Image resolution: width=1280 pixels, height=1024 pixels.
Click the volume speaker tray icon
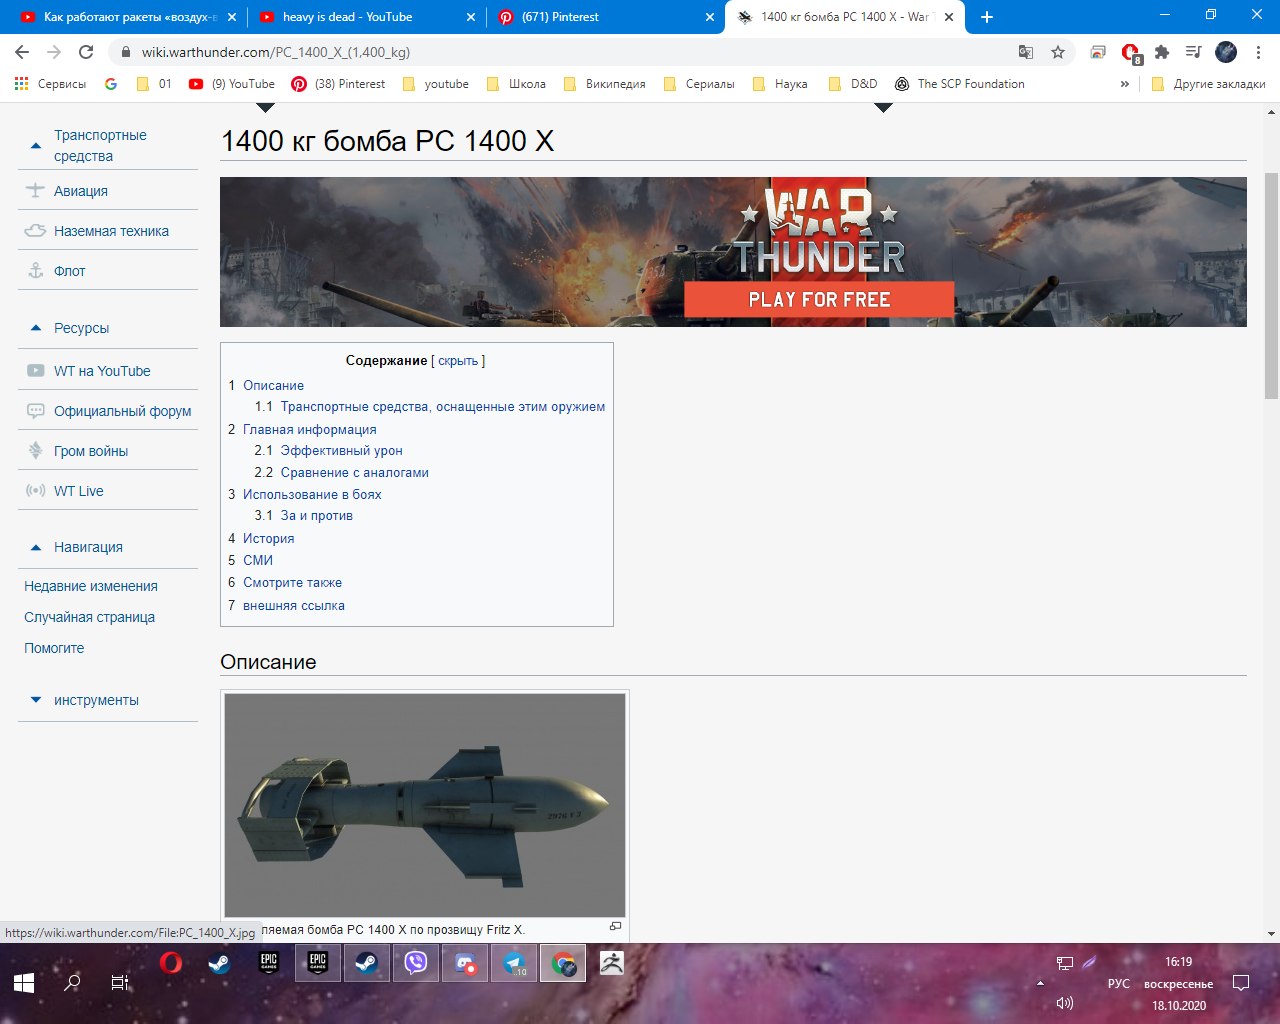pyautogui.click(x=1065, y=1003)
